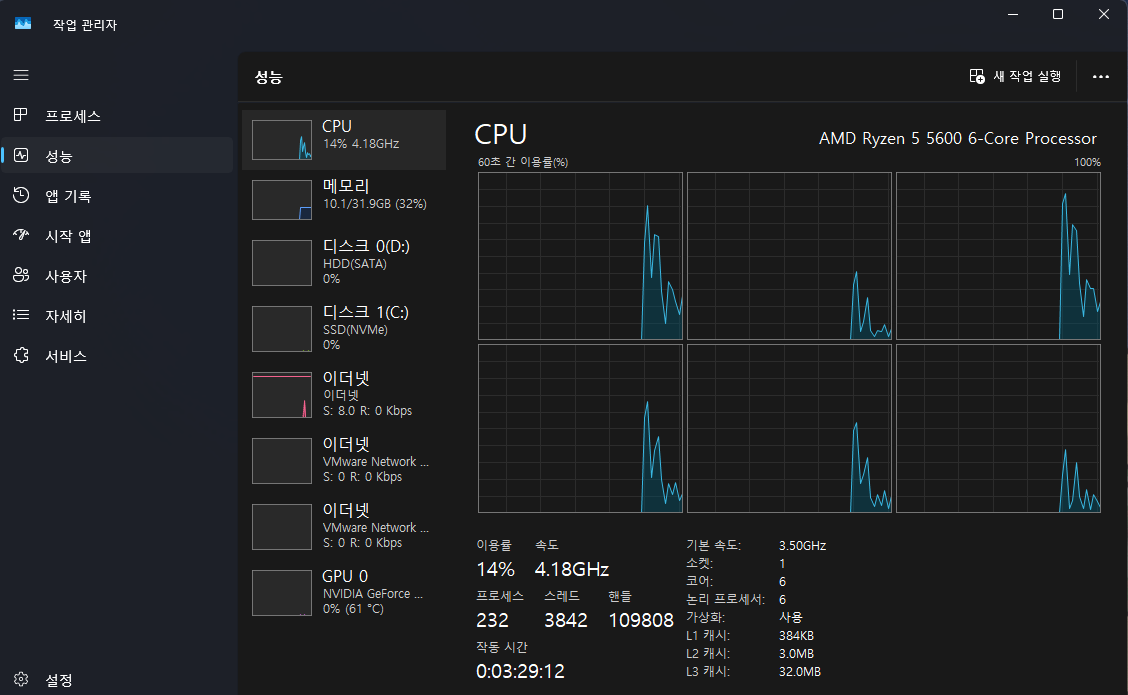Select 디스크 0(D:) HDD resource
The image size is (1128, 695).
(x=344, y=263)
